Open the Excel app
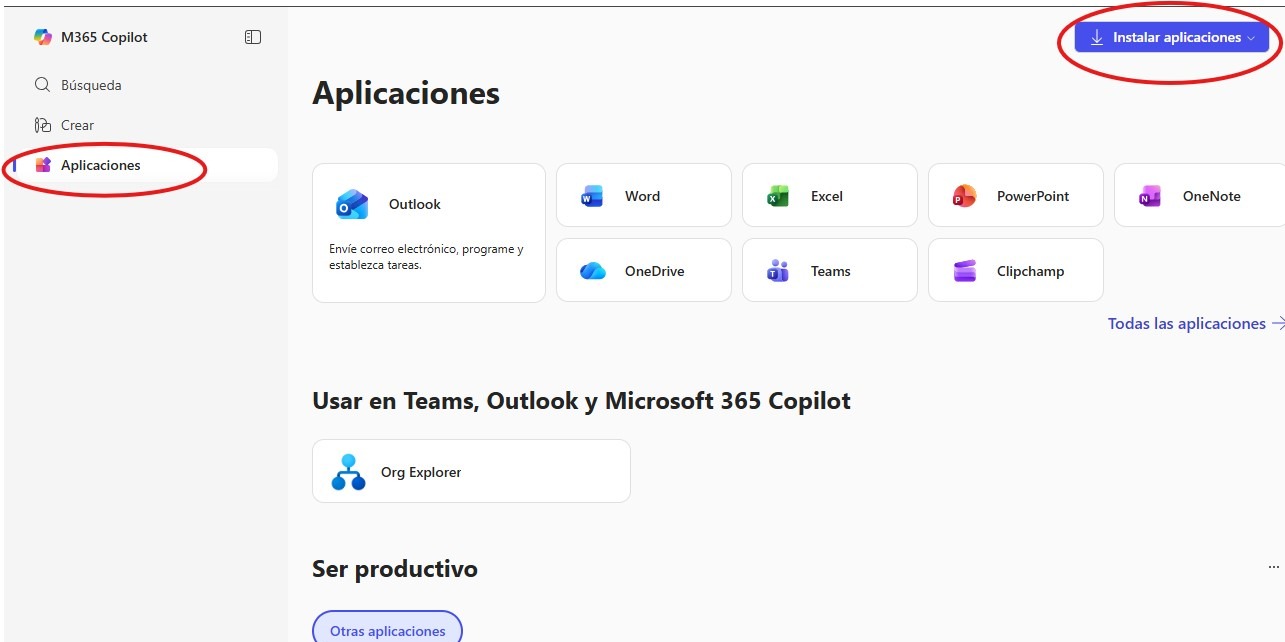This screenshot has width=1285, height=642. tap(828, 195)
